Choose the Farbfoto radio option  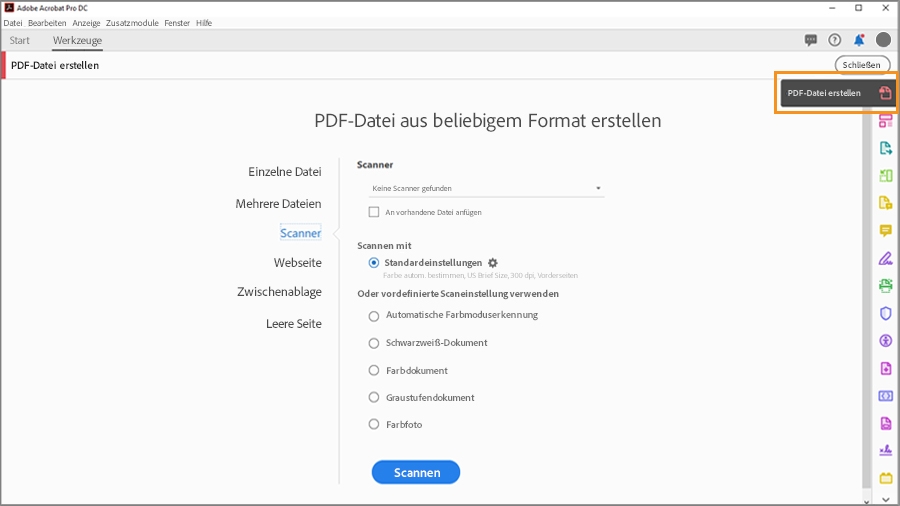(x=374, y=425)
